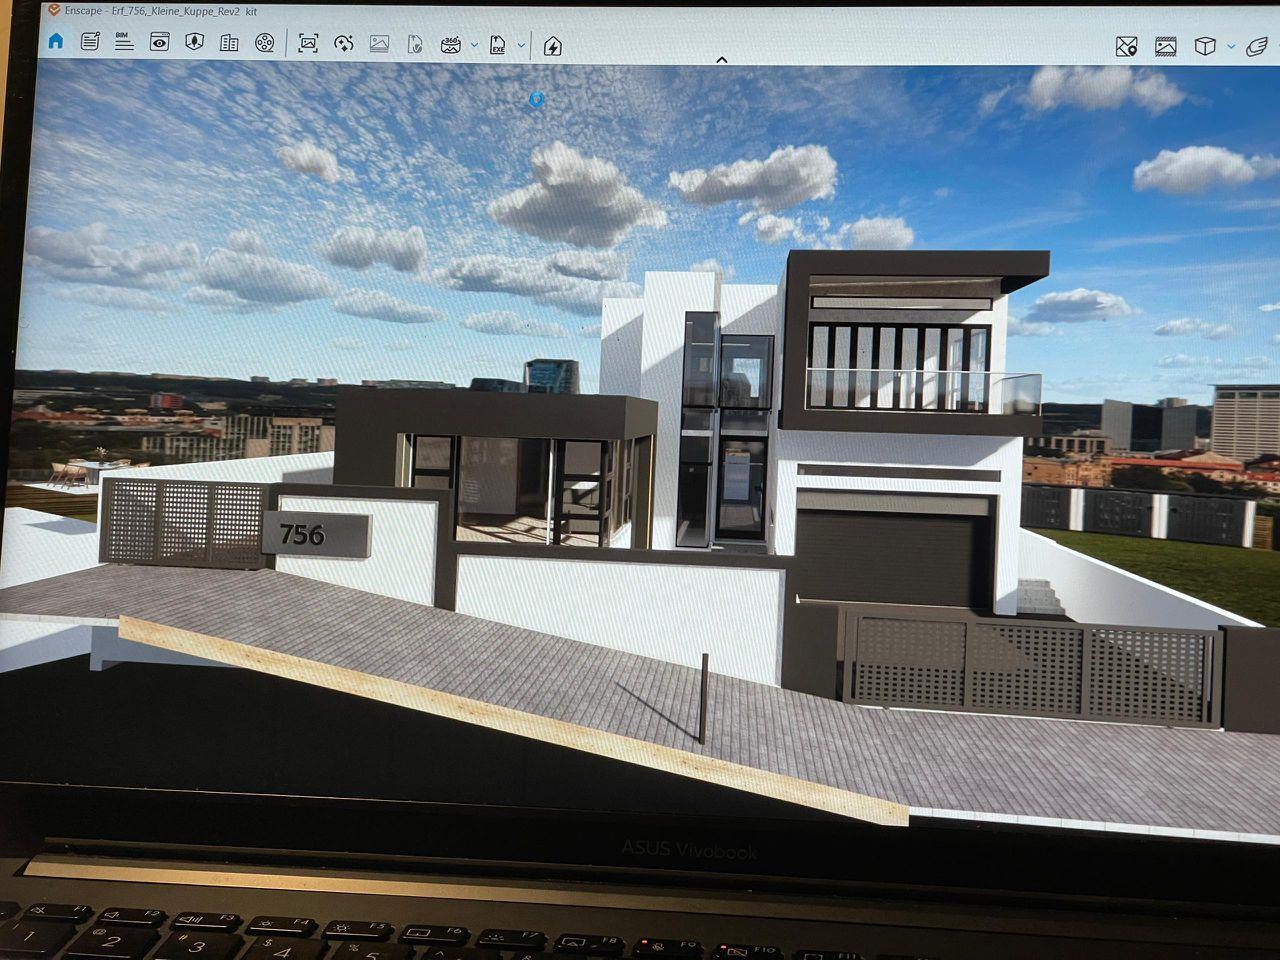The width and height of the screenshot is (1280, 960).
Task: Expand the 360 panorama dropdown arrow
Action: [474, 45]
